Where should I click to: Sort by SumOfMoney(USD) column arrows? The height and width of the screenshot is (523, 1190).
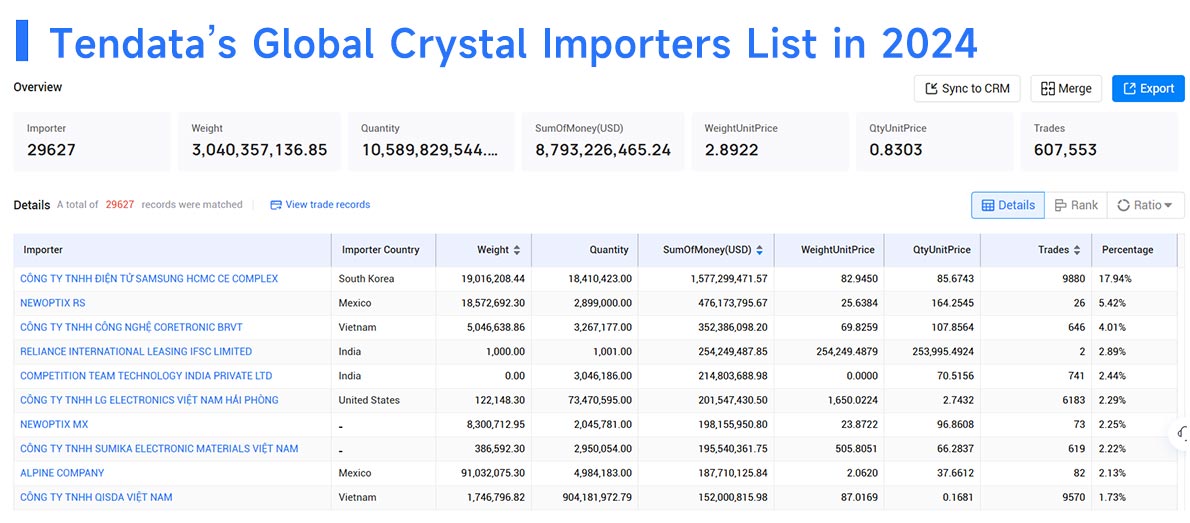[760, 250]
